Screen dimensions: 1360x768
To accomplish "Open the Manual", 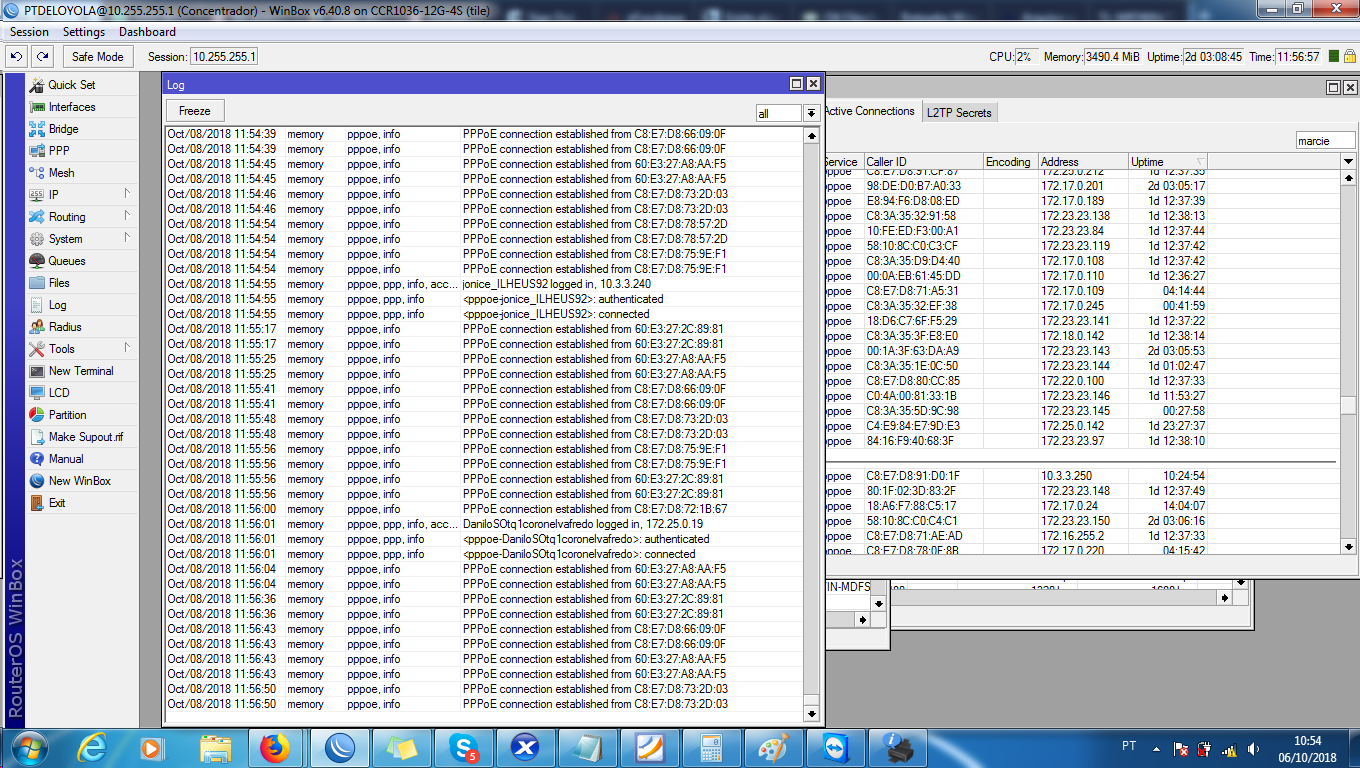I will [66, 459].
